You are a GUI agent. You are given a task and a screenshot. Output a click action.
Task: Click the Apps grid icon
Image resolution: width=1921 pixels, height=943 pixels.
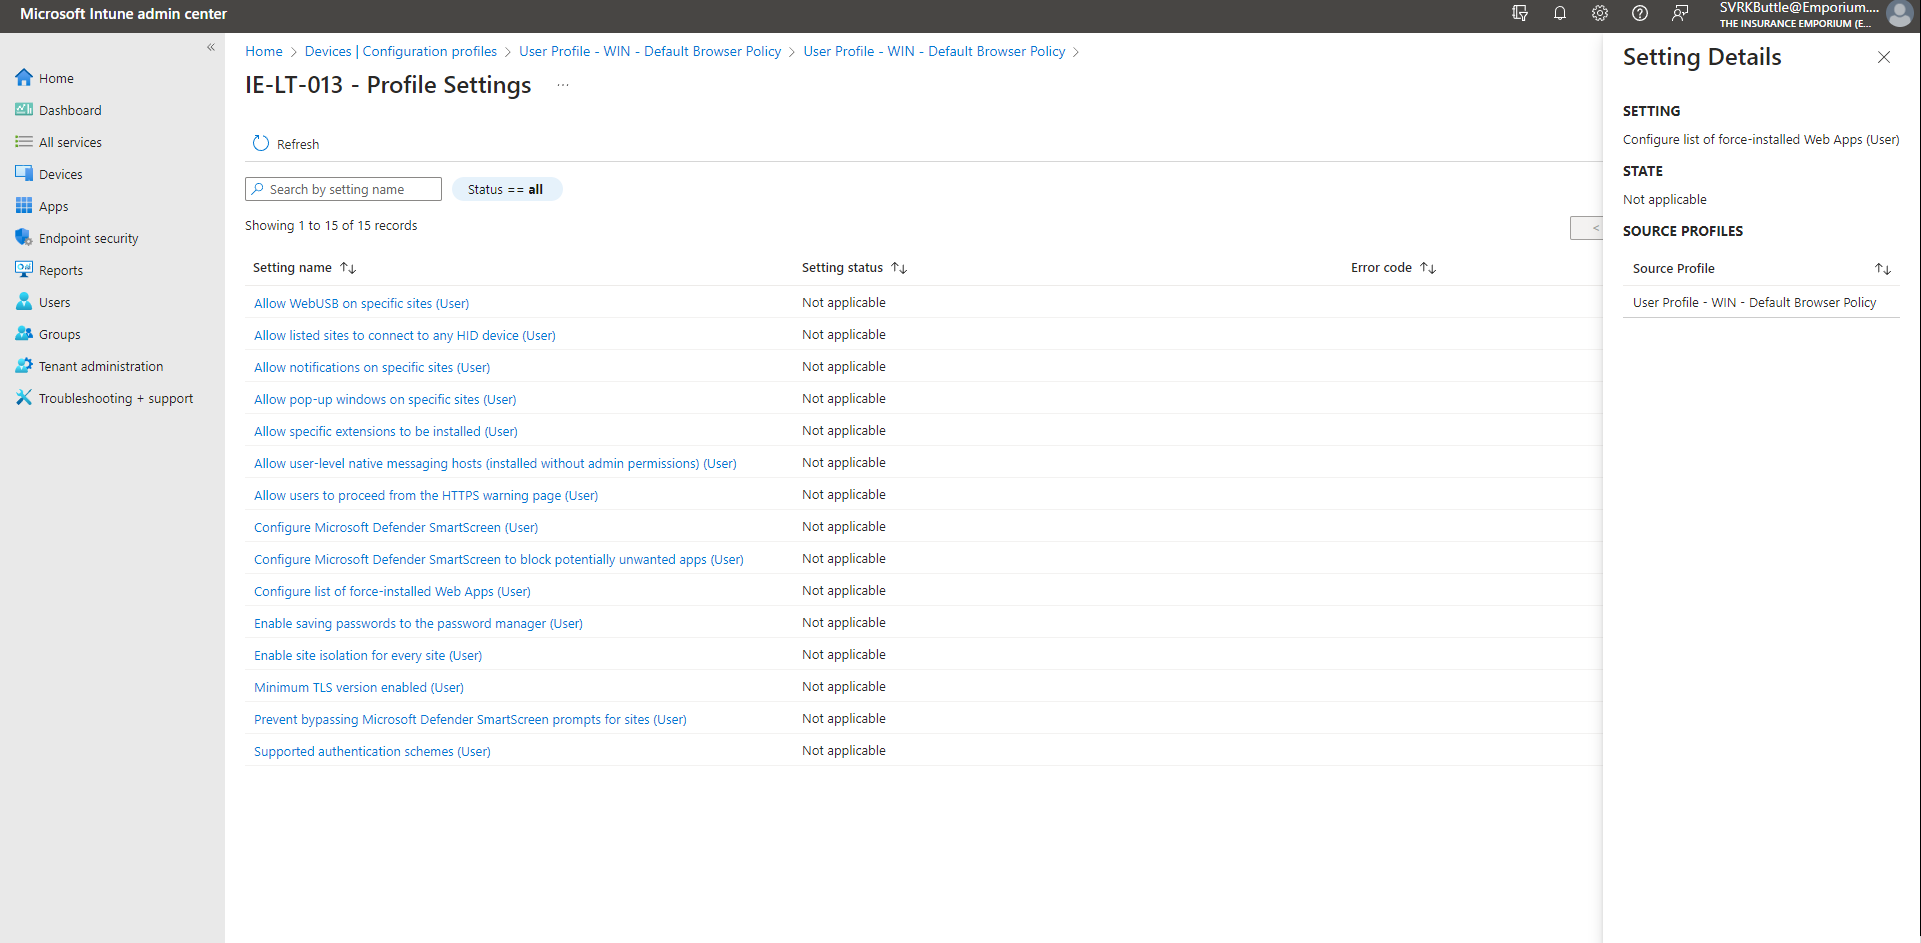coord(24,205)
